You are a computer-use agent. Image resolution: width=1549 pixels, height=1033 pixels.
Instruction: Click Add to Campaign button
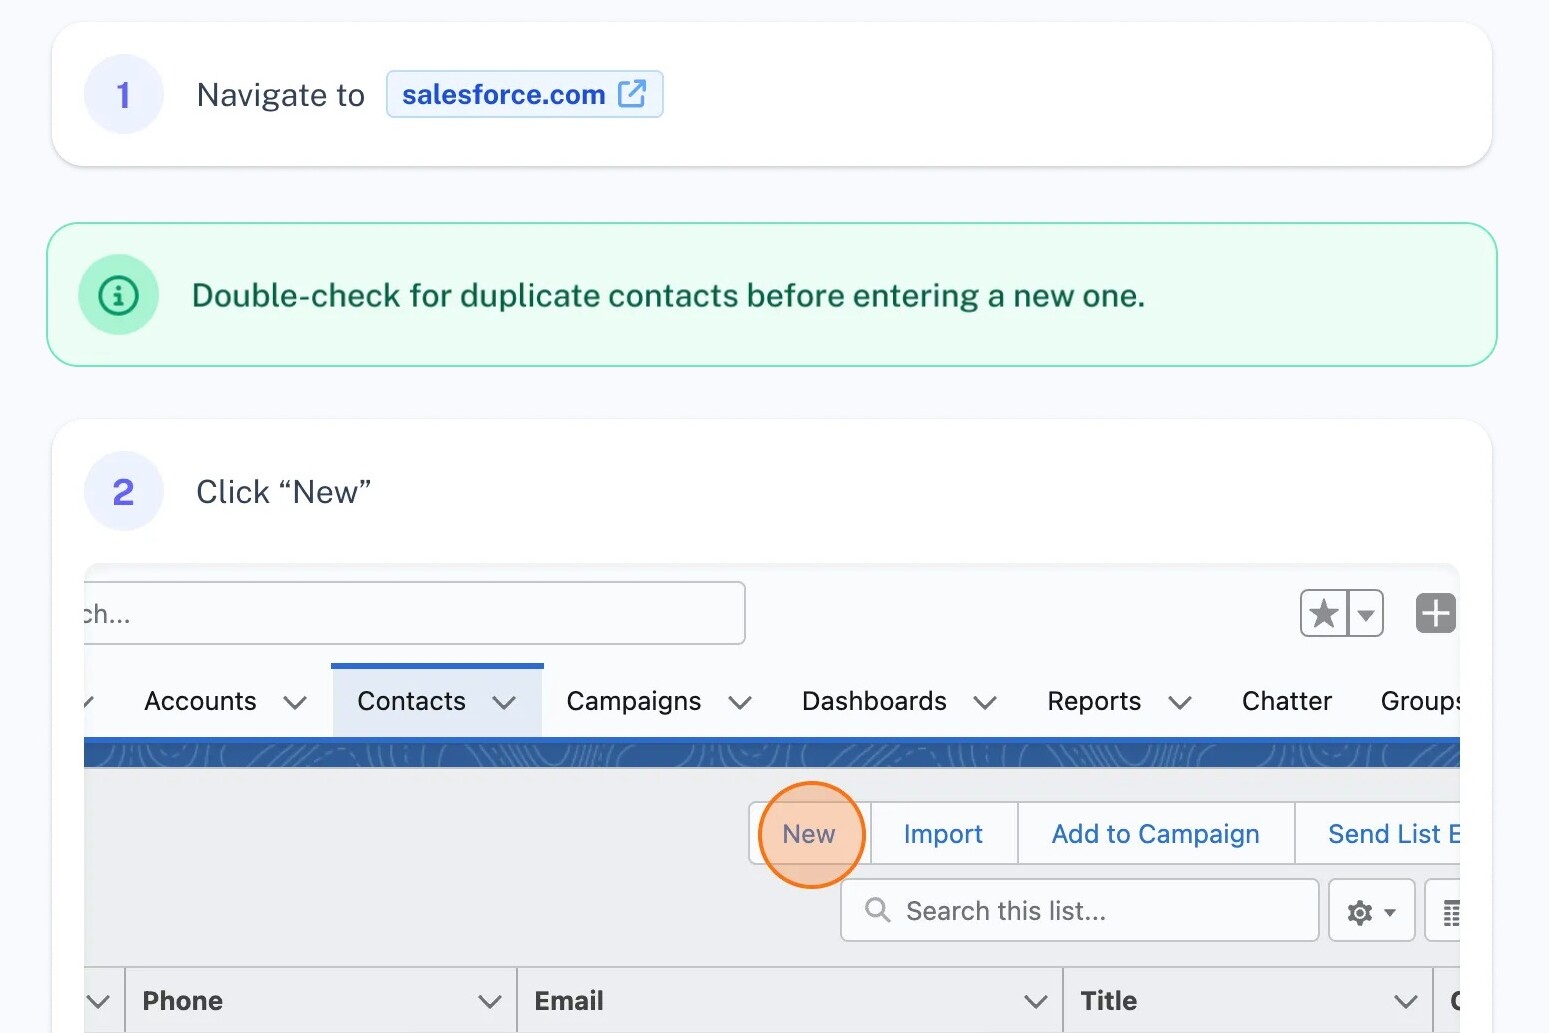(x=1155, y=834)
